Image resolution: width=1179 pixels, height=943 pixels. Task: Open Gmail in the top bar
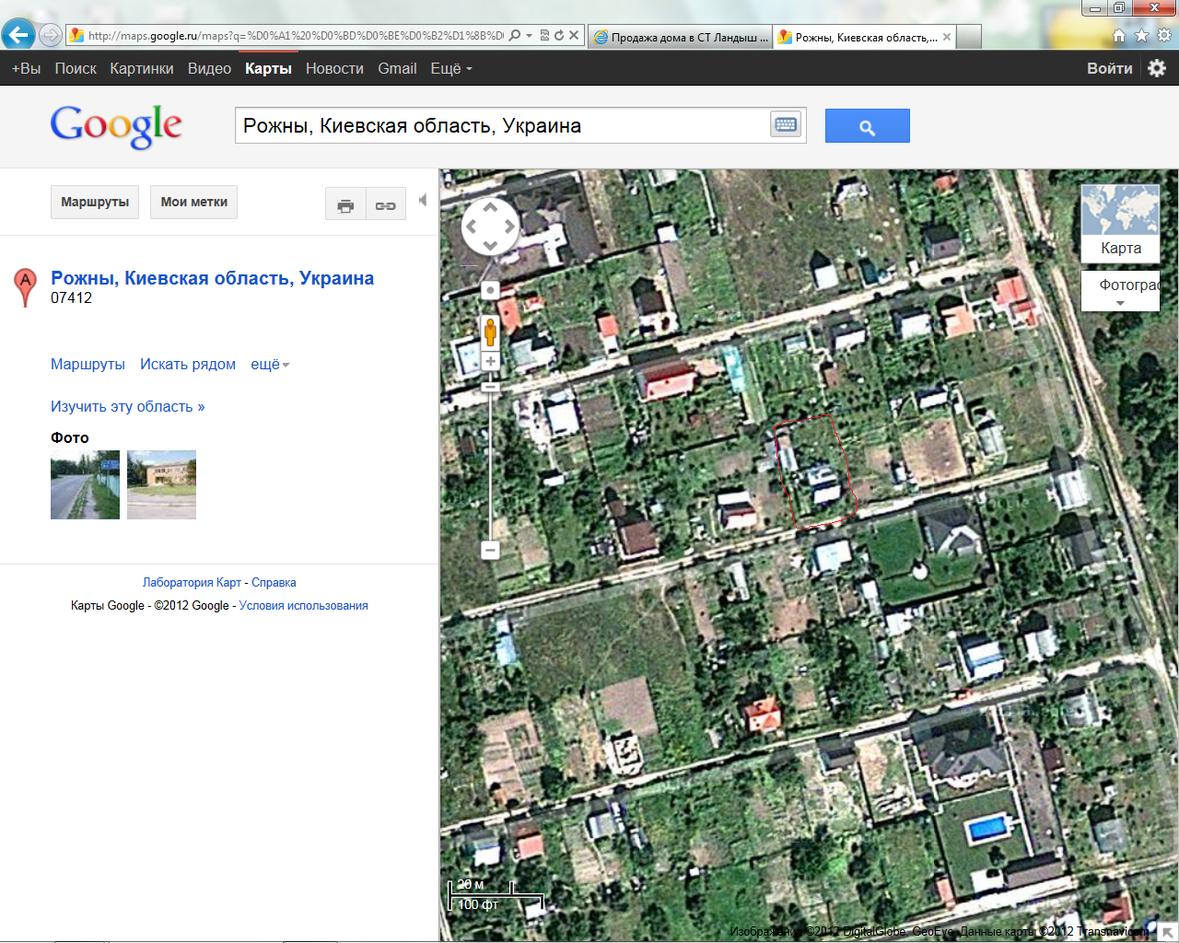[x=397, y=68]
